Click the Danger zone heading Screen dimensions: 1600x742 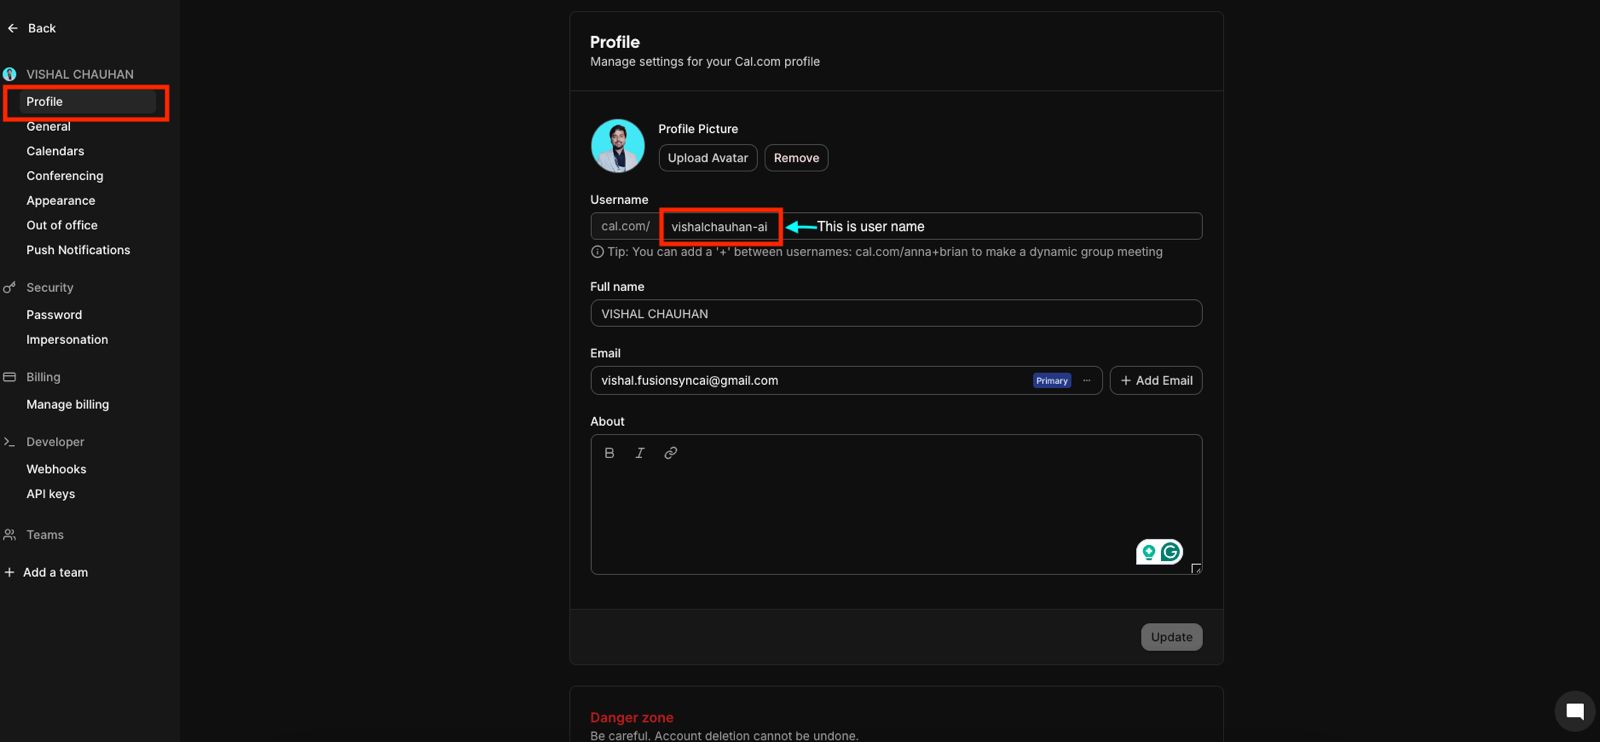tap(632, 717)
